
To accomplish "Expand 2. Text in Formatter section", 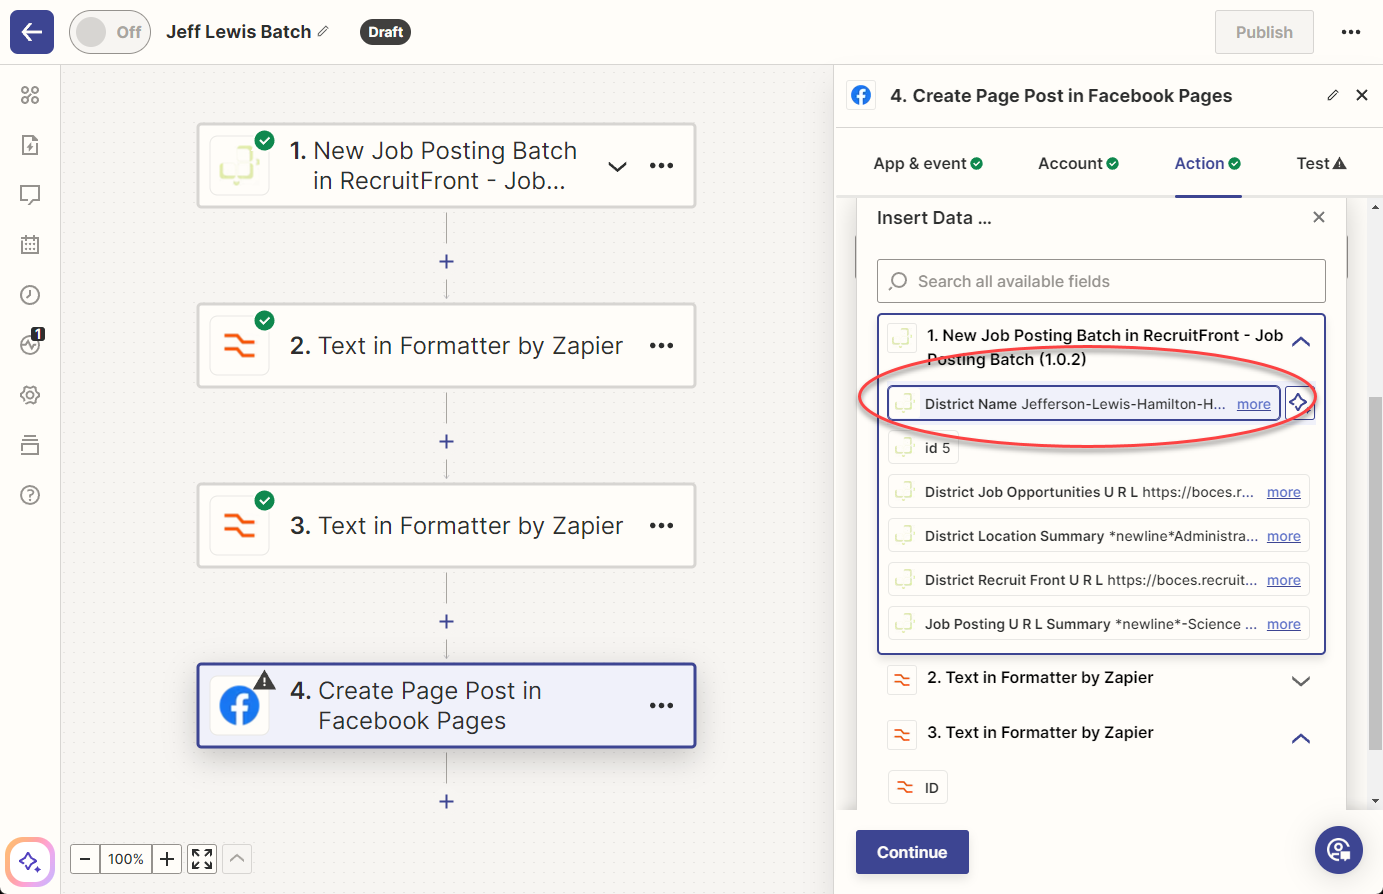I will [x=1301, y=681].
